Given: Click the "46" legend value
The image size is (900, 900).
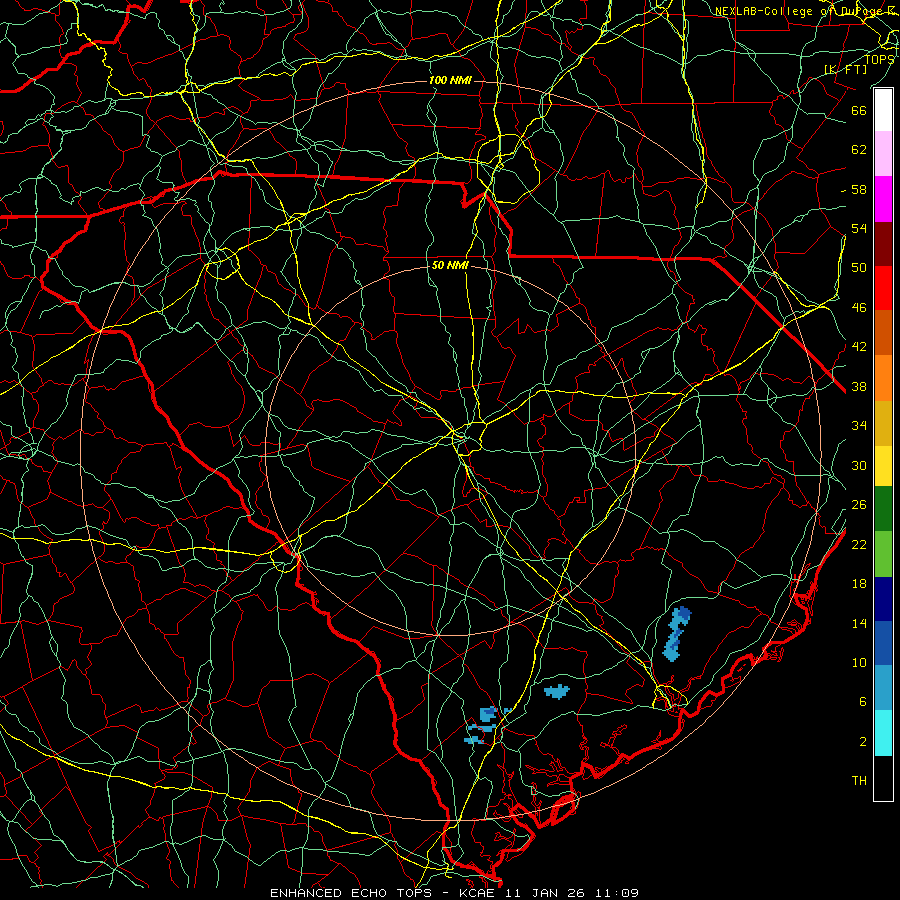Looking at the screenshot, I should [859, 308].
